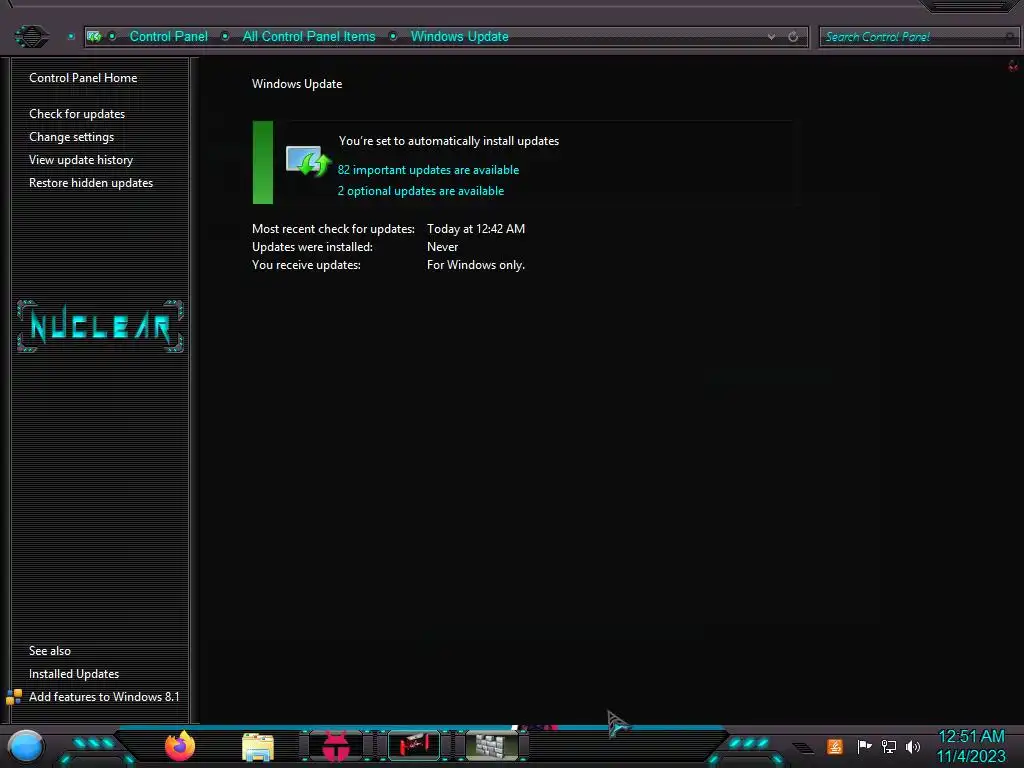Open the red bug app in taskbar

[336, 747]
